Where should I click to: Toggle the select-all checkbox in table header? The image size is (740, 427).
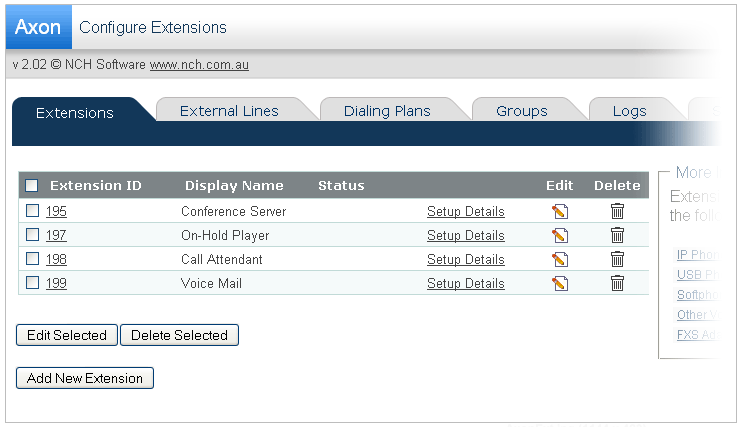pyautogui.click(x=32, y=185)
